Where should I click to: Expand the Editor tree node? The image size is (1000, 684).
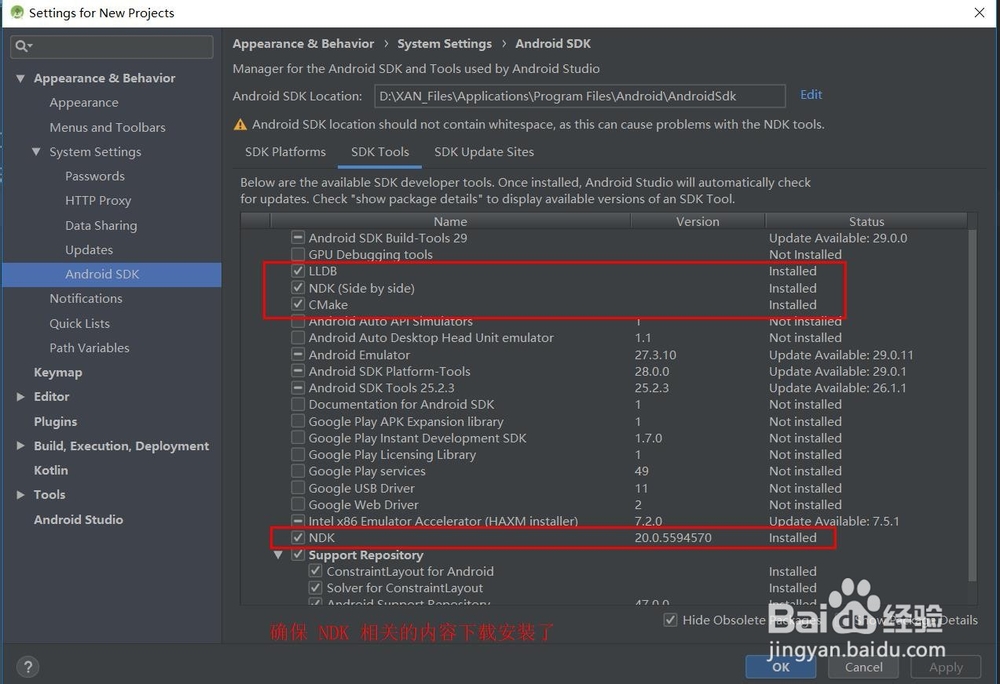click(x=20, y=397)
